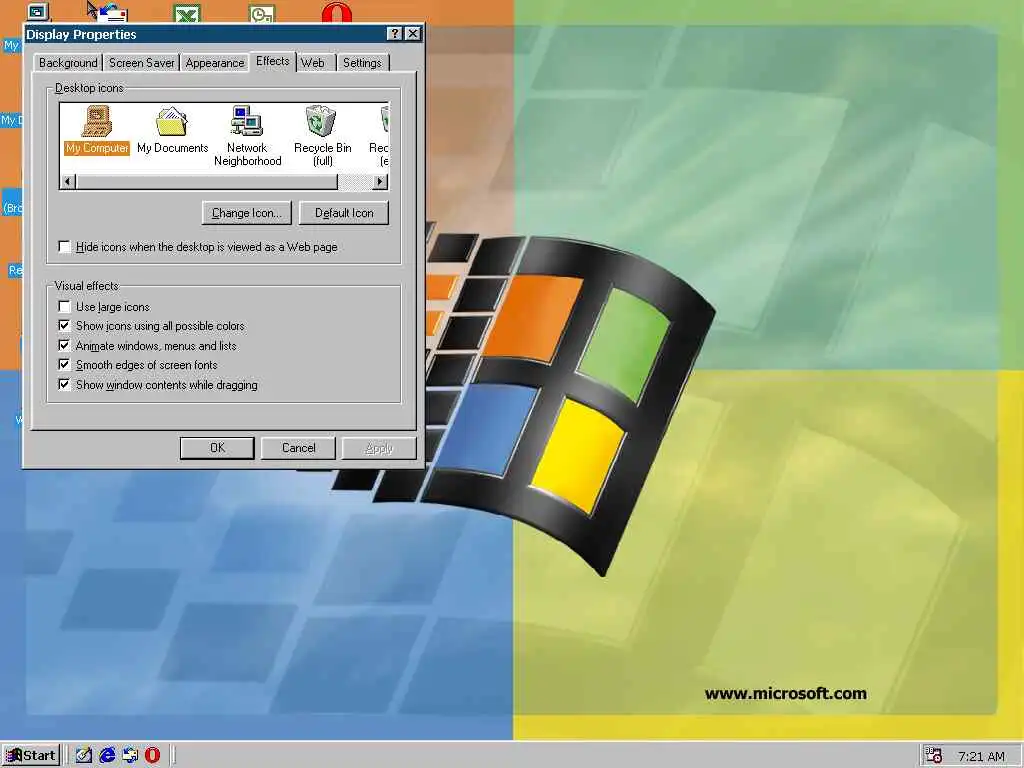Select the Recycle Bin (full) icon

(322, 136)
